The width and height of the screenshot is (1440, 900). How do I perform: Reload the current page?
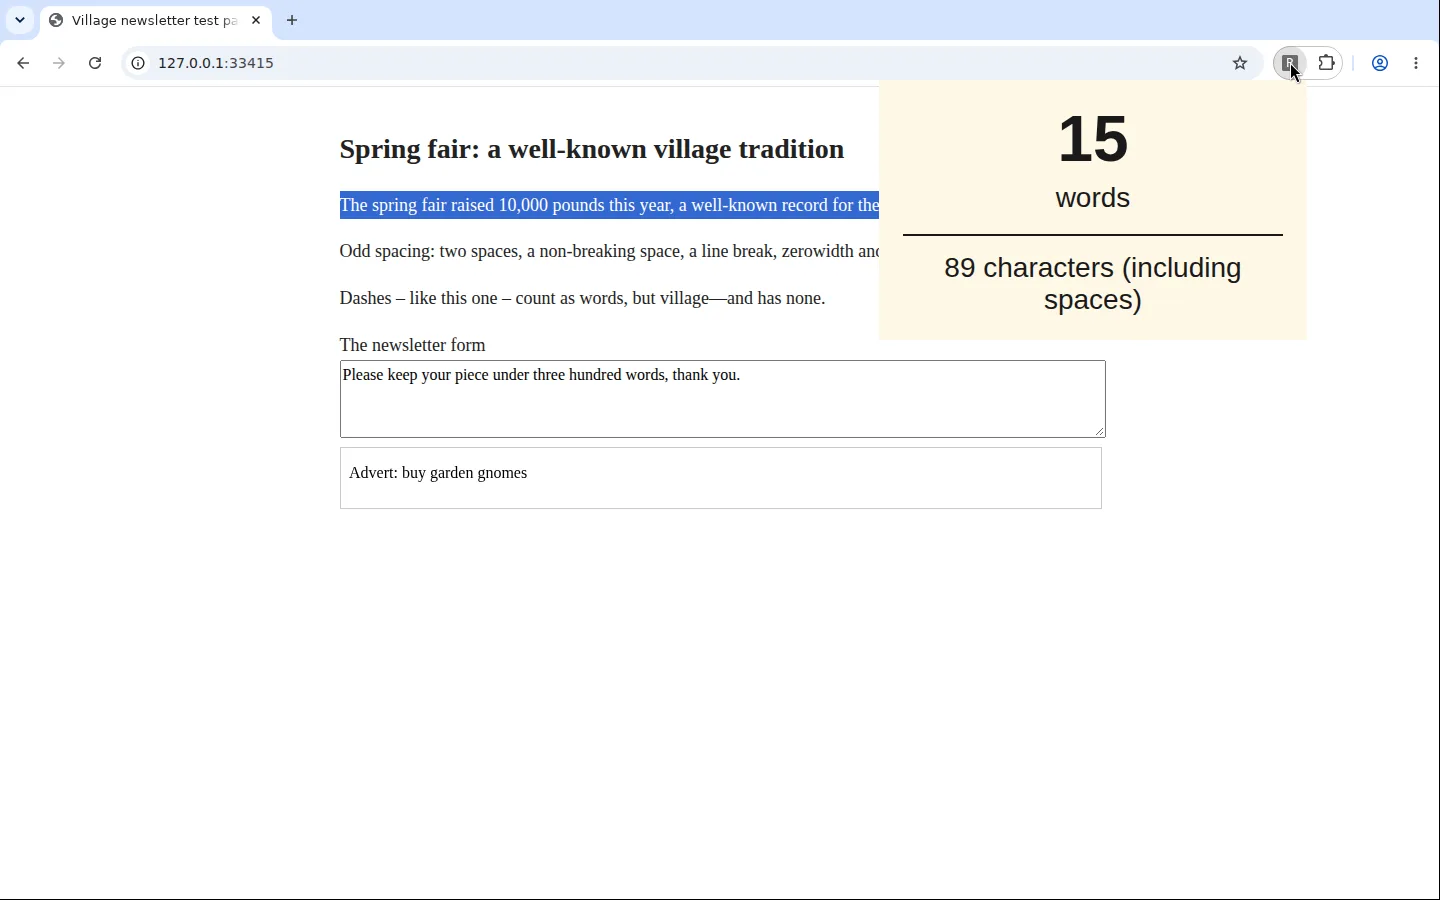pos(95,64)
